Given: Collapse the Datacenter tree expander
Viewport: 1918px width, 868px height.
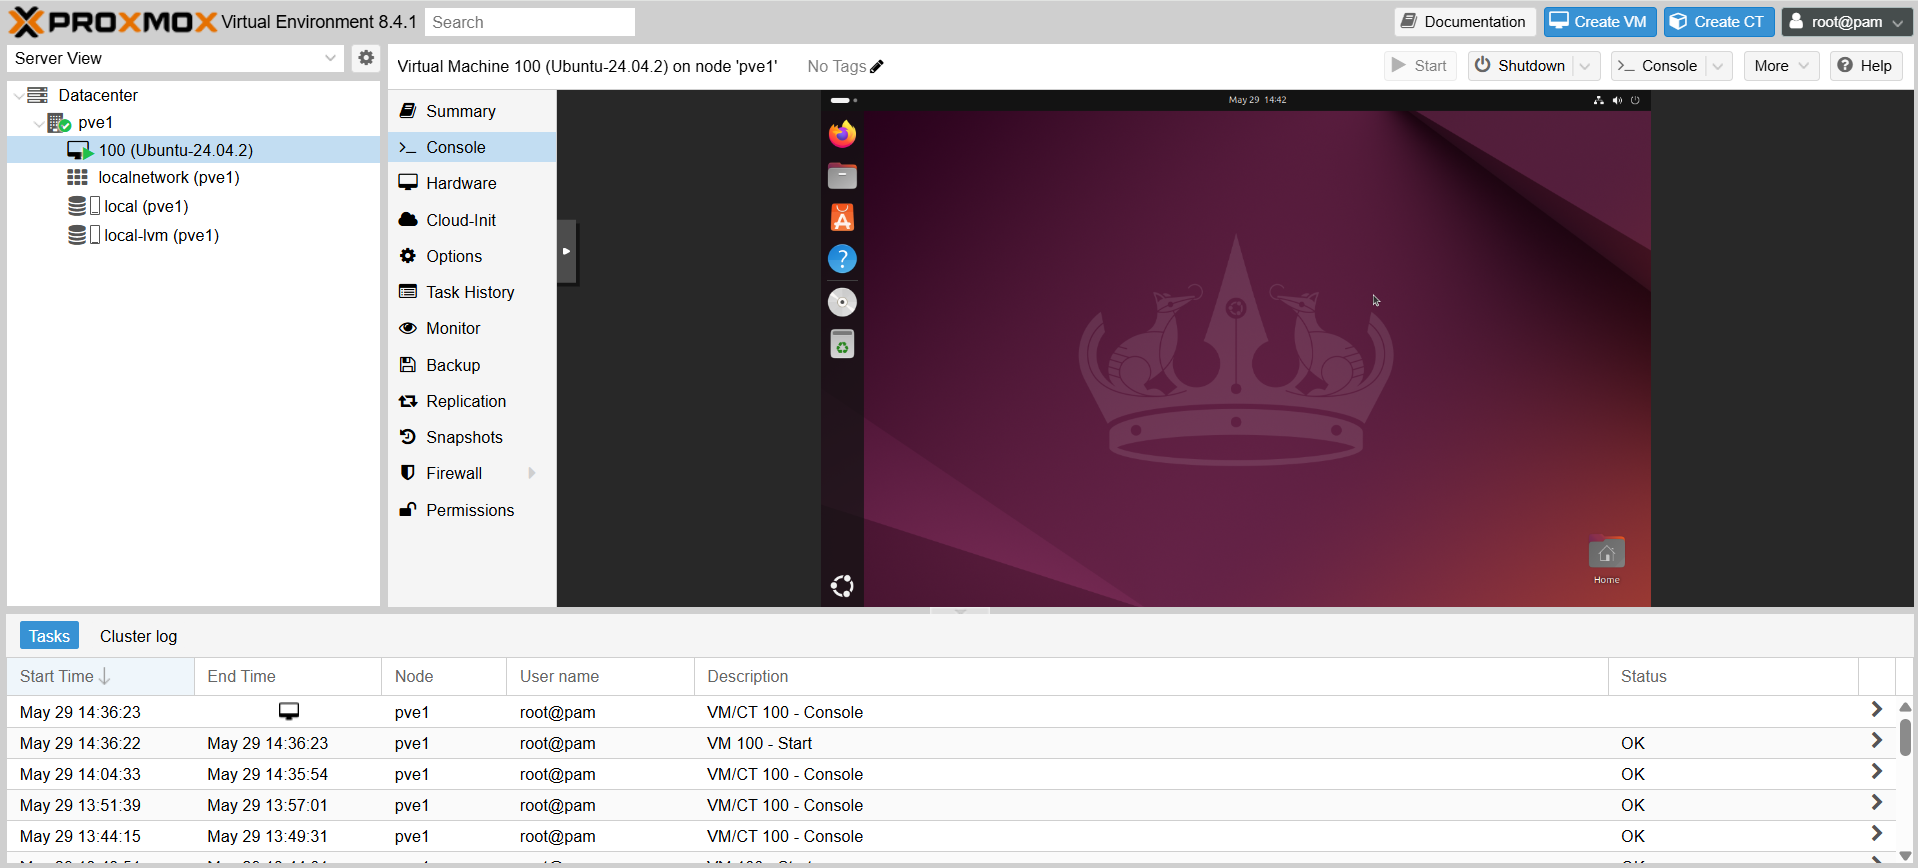Looking at the screenshot, I should (18, 96).
